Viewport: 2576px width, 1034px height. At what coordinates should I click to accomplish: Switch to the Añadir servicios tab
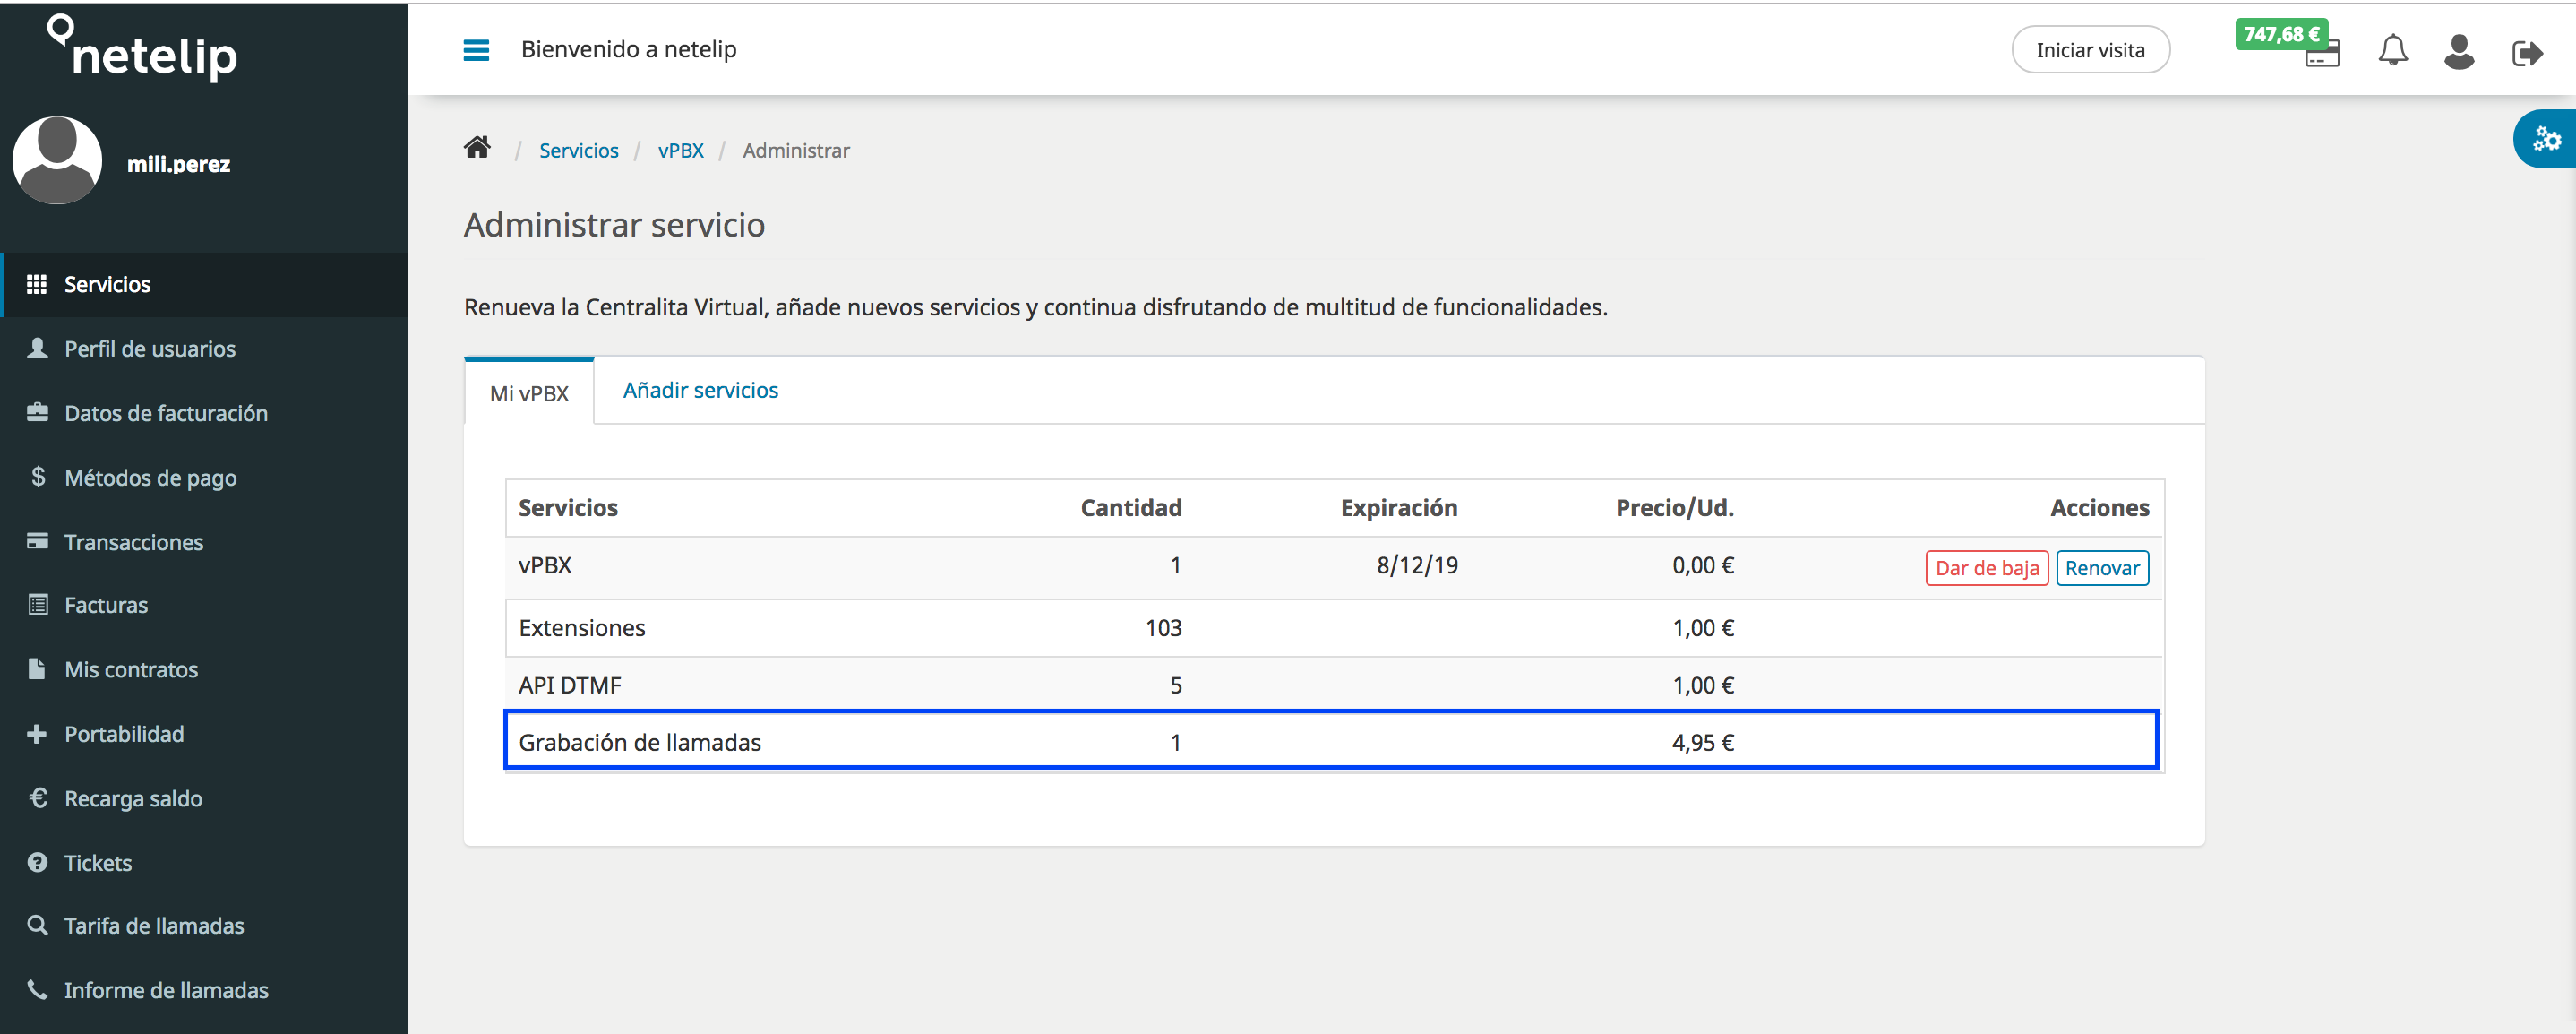click(x=700, y=390)
